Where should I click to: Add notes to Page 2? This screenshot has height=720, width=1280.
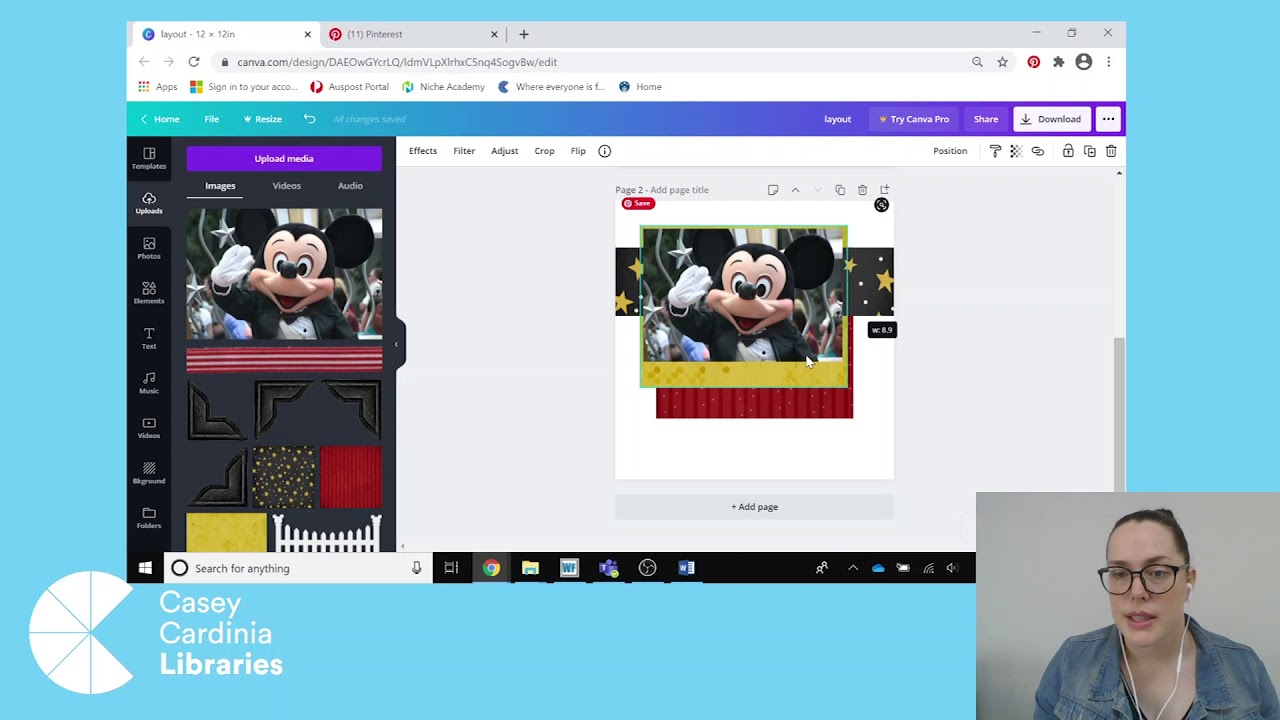coord(773,190)
